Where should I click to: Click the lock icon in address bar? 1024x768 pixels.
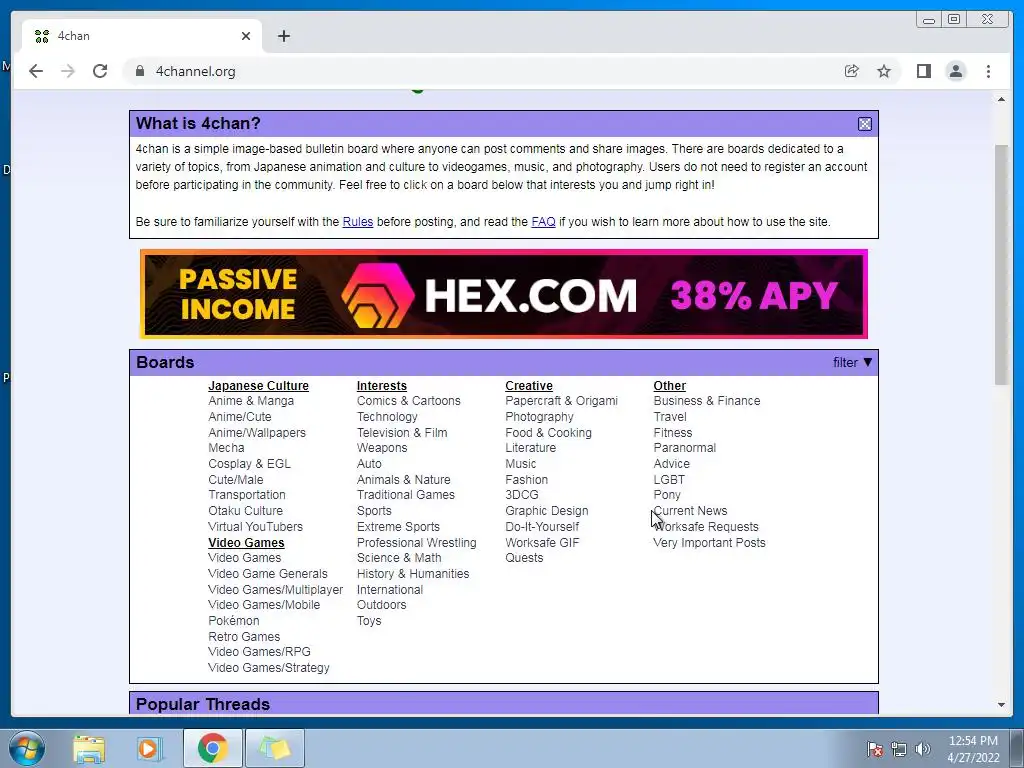139,71
